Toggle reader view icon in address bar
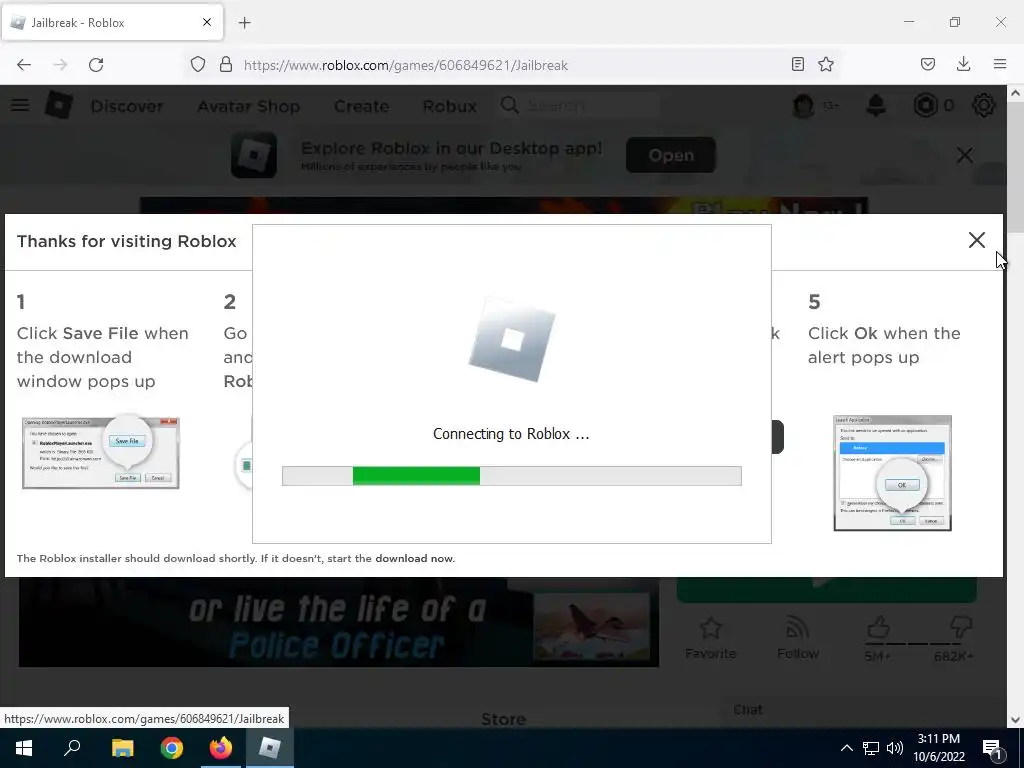1024x768 pixels. tap(797, 64)
